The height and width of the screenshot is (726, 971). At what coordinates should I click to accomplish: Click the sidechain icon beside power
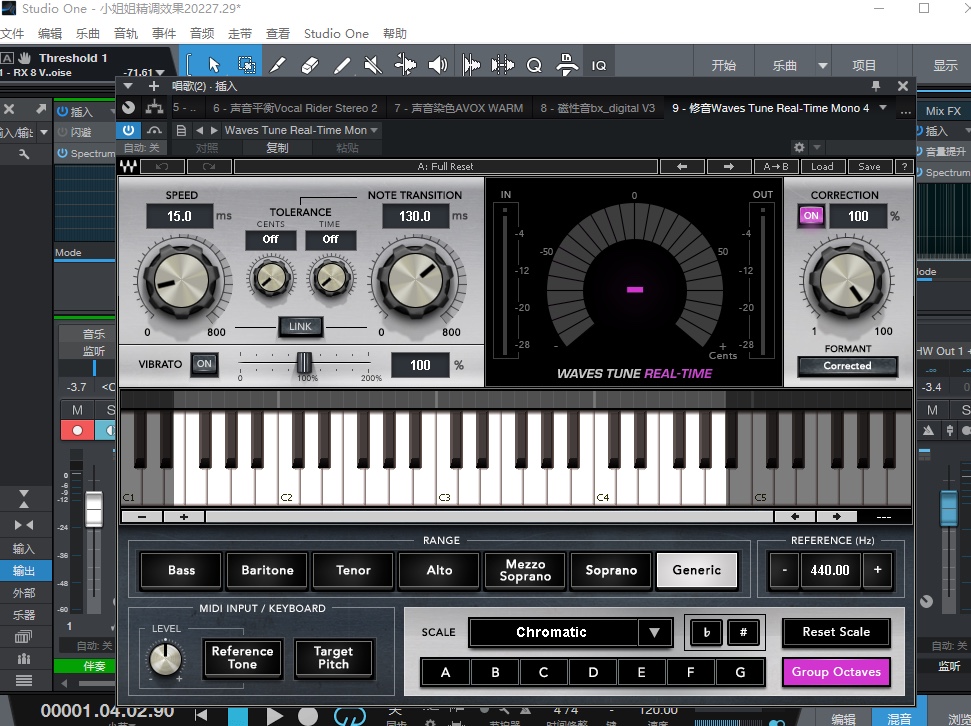(154, 130)
